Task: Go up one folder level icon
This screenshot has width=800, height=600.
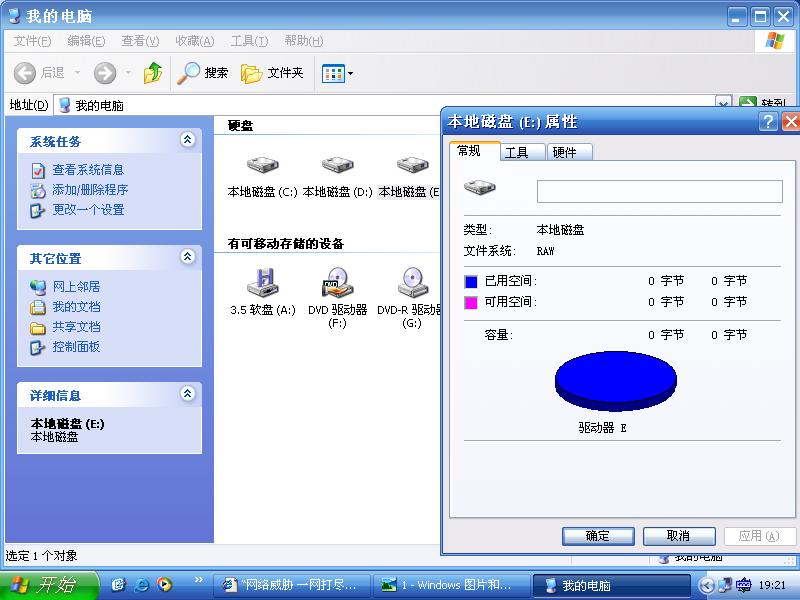Action: click(153, 73)
